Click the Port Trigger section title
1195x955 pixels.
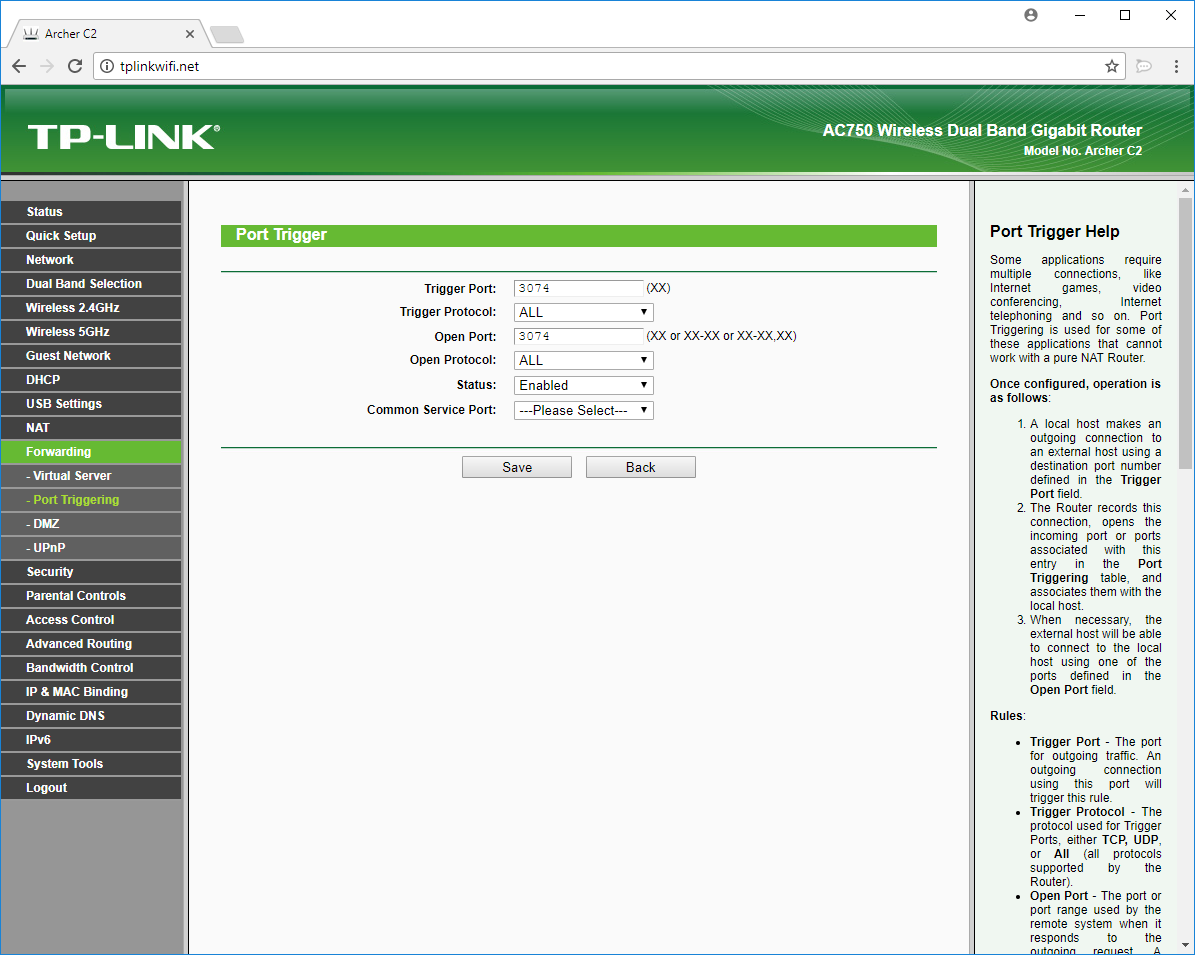[281, 235]
